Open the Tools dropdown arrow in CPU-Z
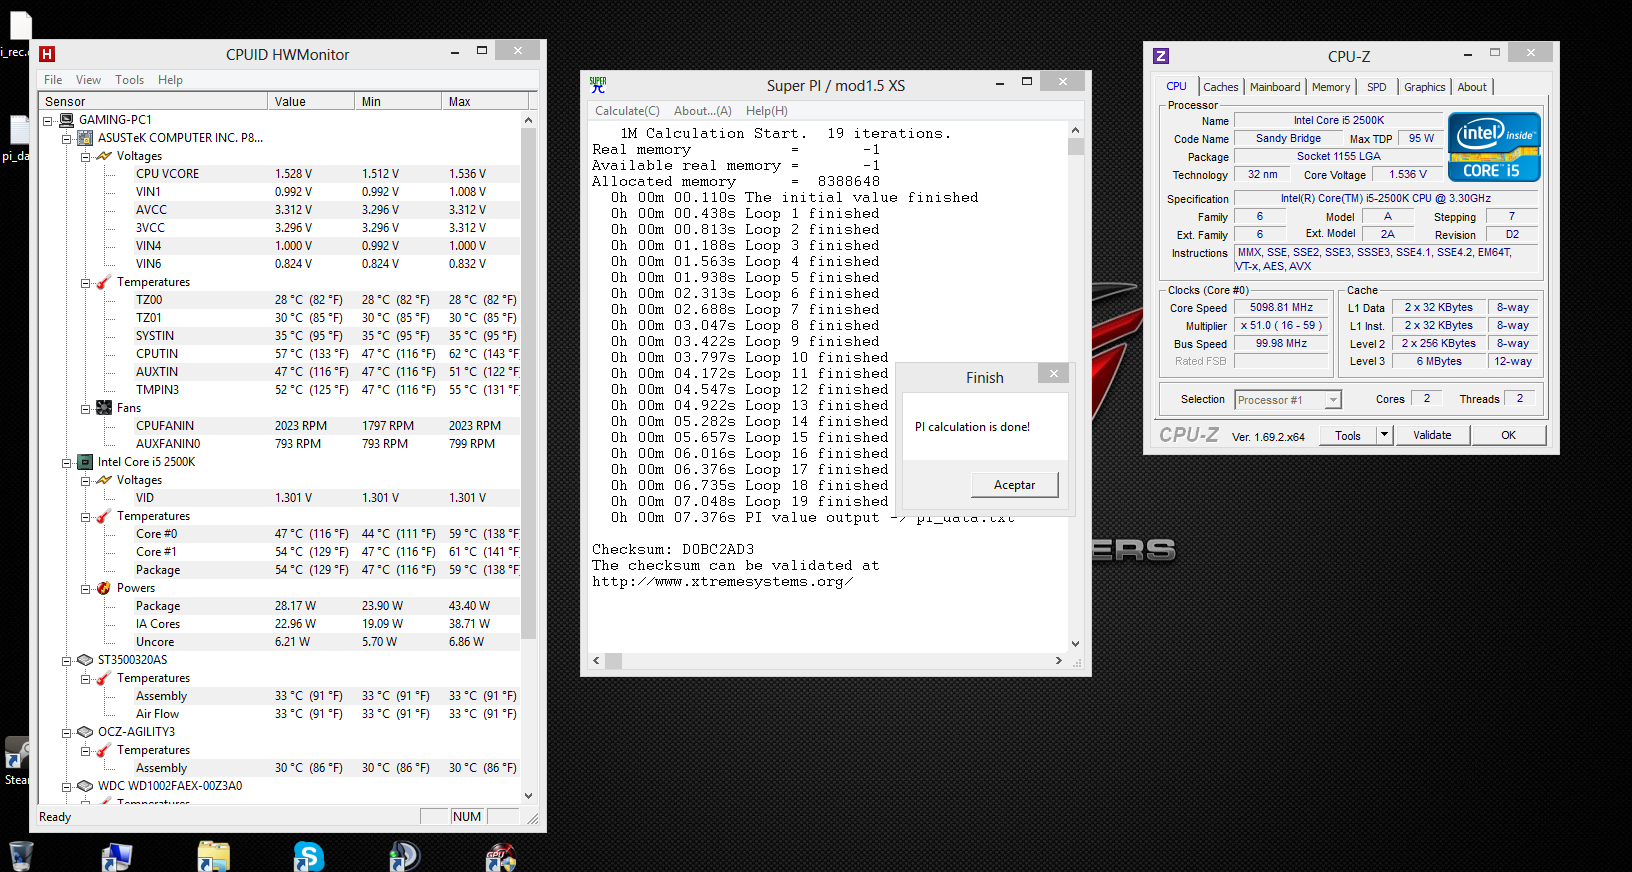Image resolution: width=1632 pixels, height=872 pixels. (1384, 435)
